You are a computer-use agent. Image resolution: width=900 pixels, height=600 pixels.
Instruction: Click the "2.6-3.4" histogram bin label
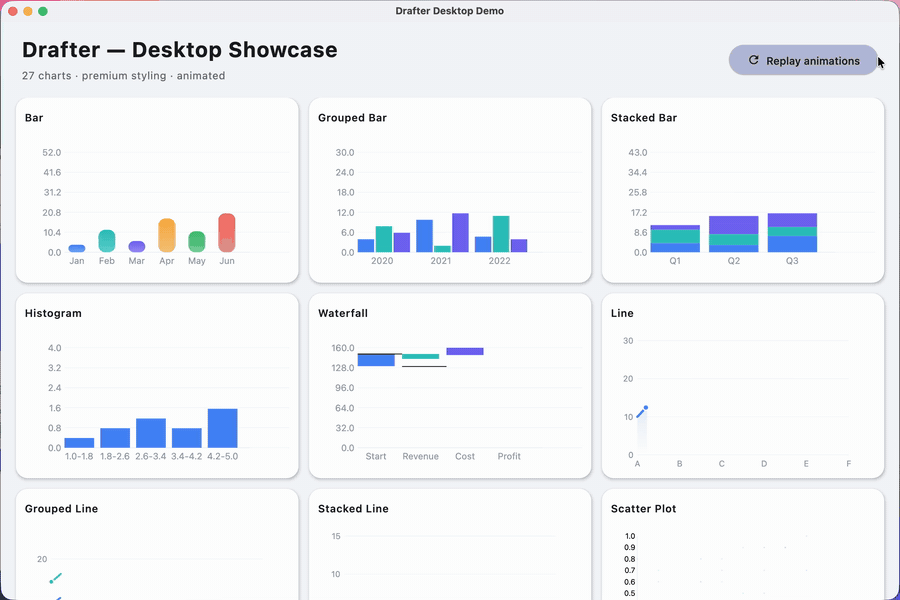click(150, 456)
